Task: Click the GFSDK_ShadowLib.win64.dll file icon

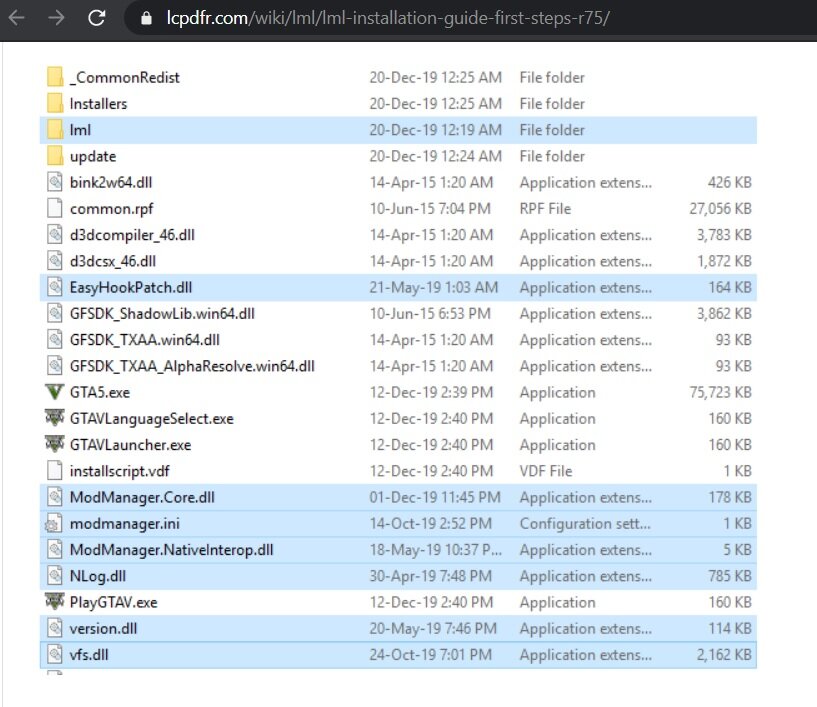Action: [55, 313]
